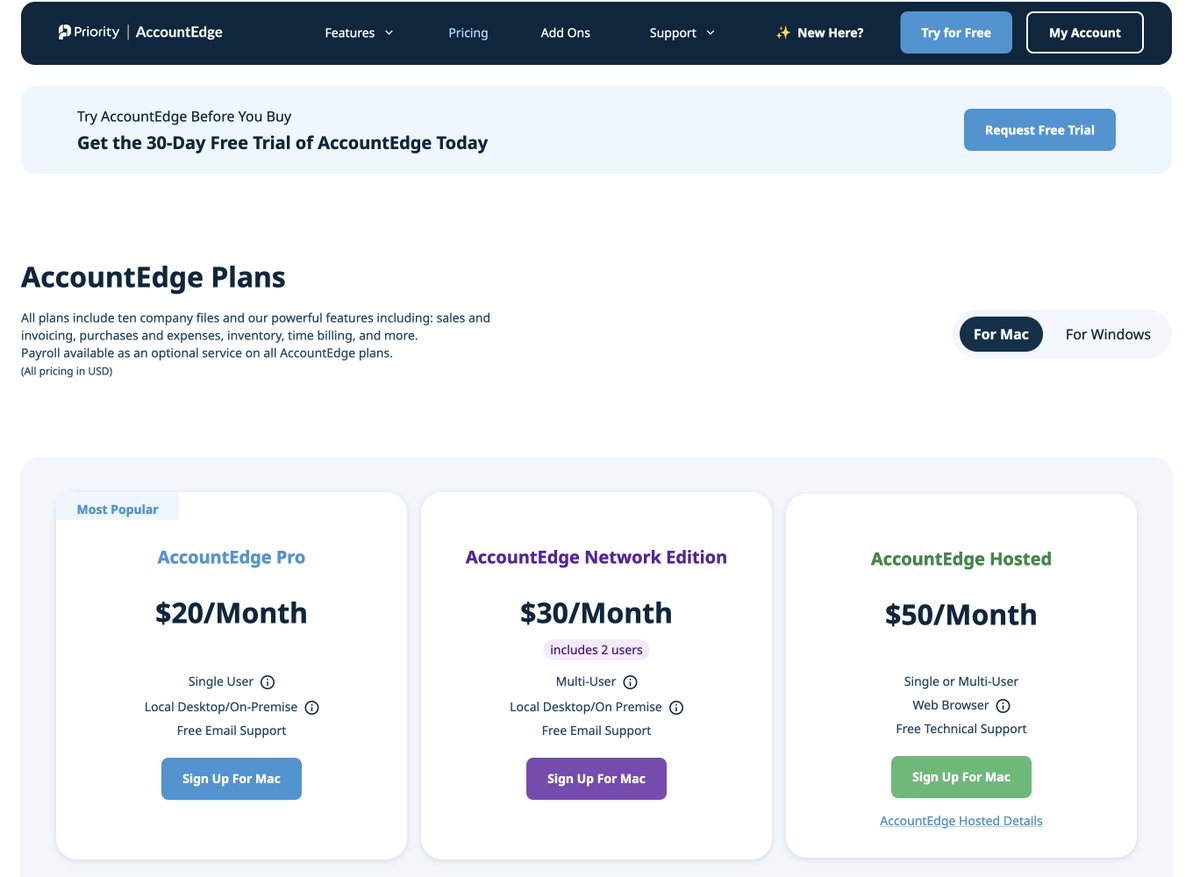Click the (All pricing in USD) note
1200x877 pixels.
[66, 371]
